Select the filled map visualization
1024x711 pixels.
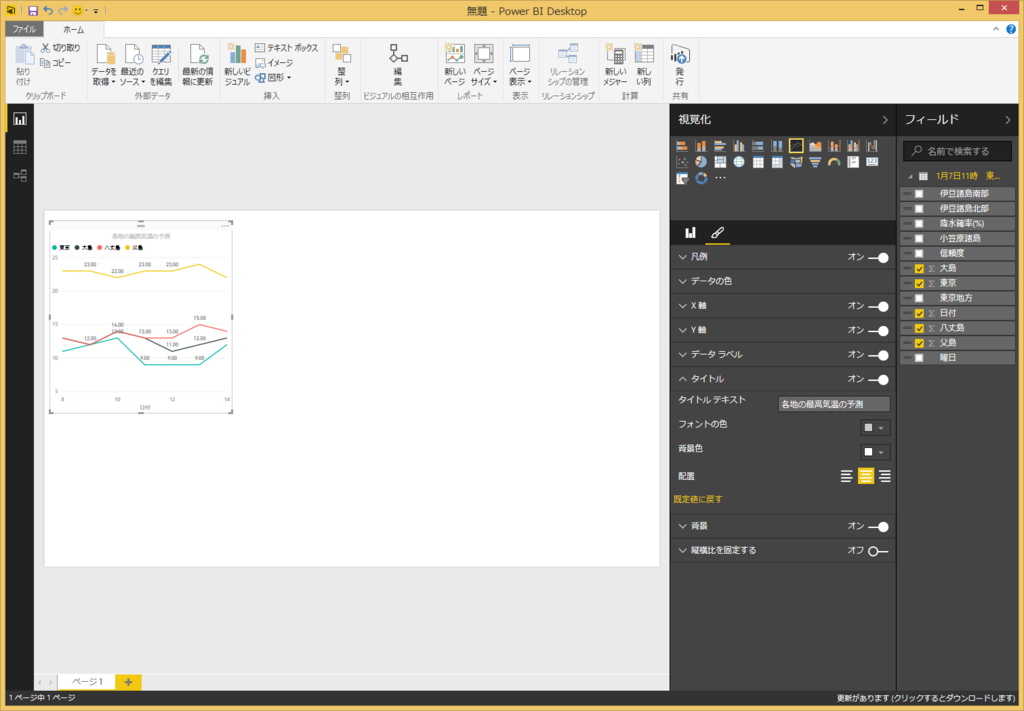point(796,162)
